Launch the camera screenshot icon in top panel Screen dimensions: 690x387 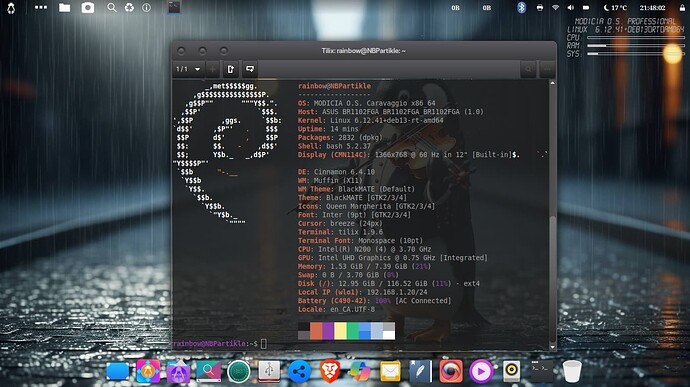[x=88, y=7]
